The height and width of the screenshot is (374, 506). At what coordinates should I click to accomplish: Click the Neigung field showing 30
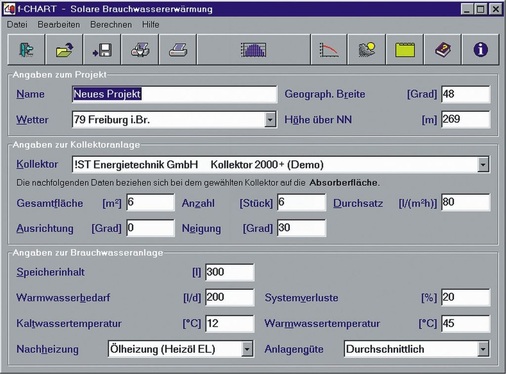[301, 228]
